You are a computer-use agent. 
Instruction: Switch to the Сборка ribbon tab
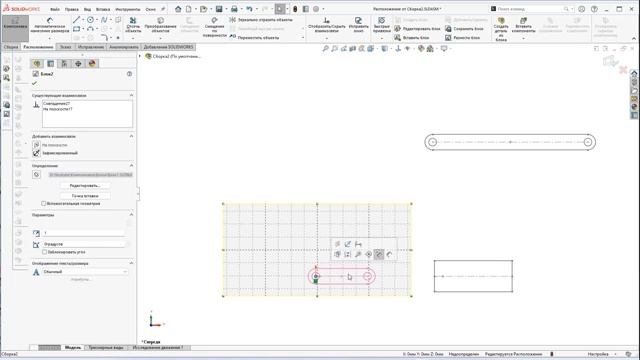[x=11, y=47]
